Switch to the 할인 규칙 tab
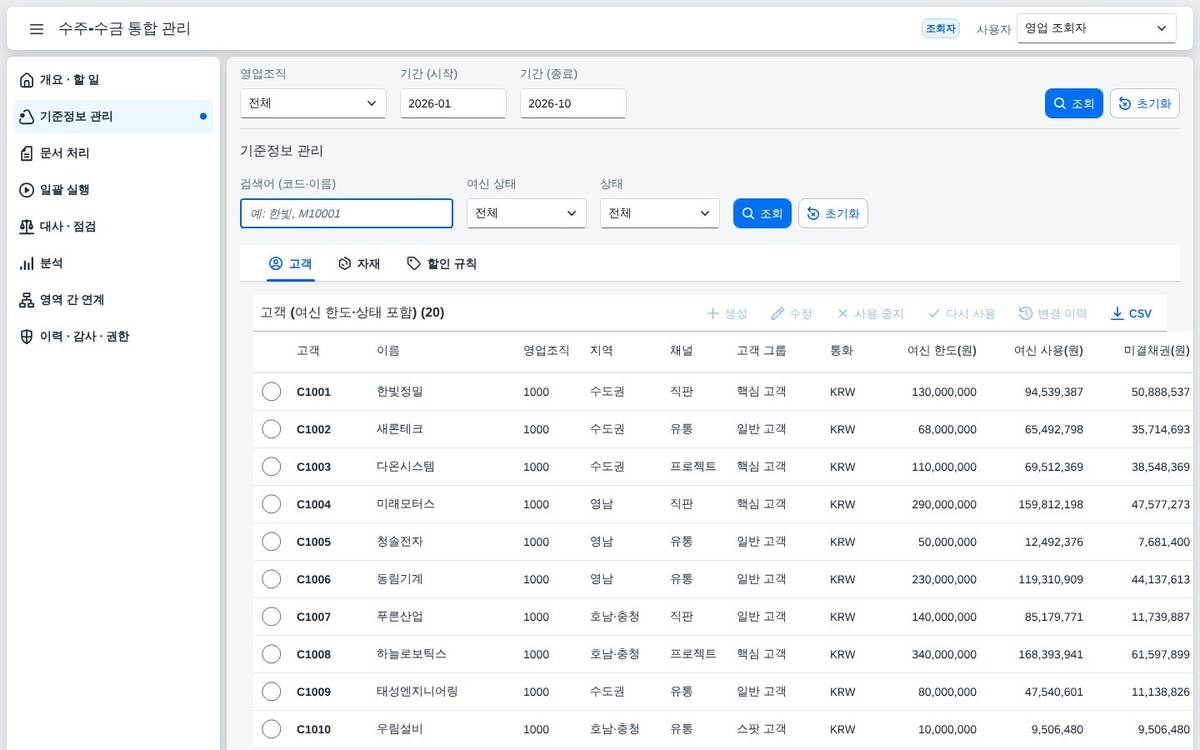This screenshot has height=750, width=1200. (441, 264)
